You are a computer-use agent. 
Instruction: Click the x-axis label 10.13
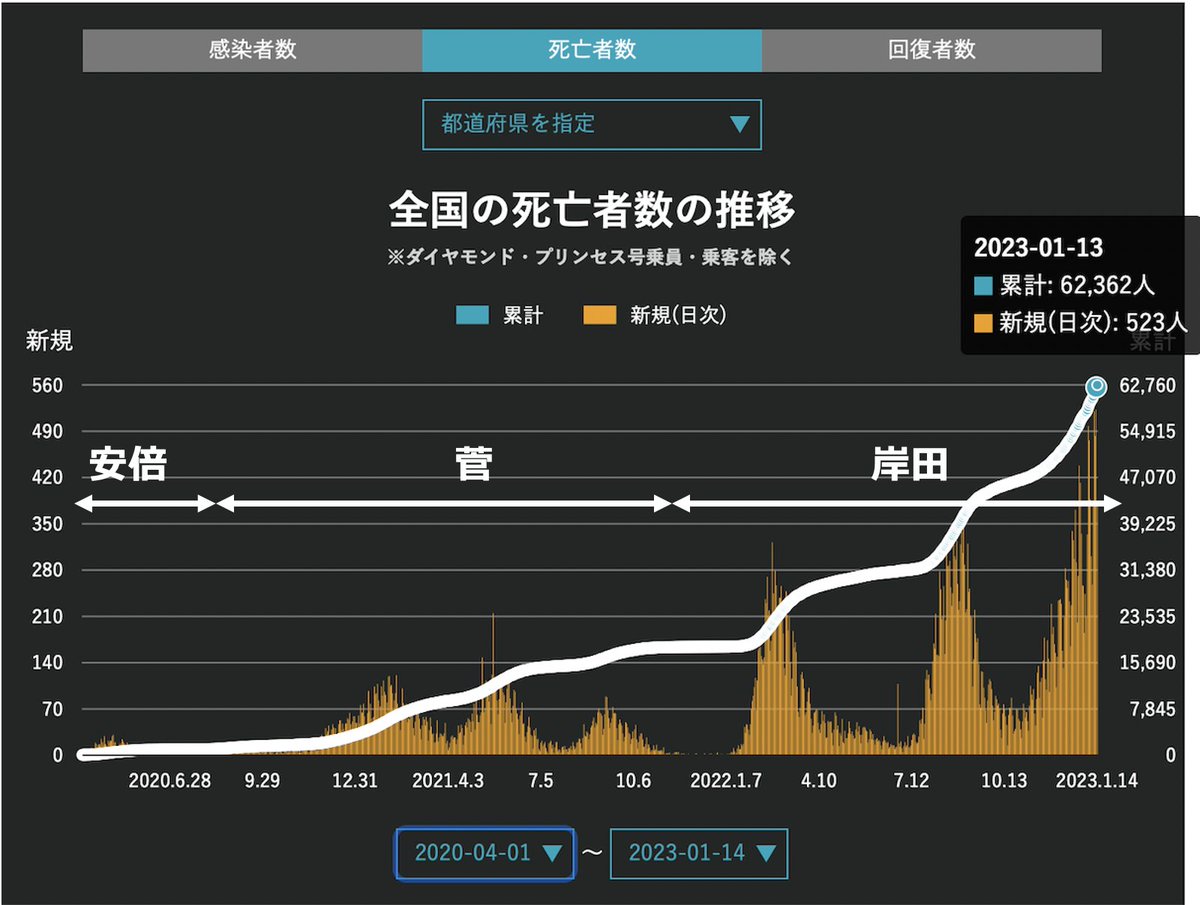[x=1004, y=781]
